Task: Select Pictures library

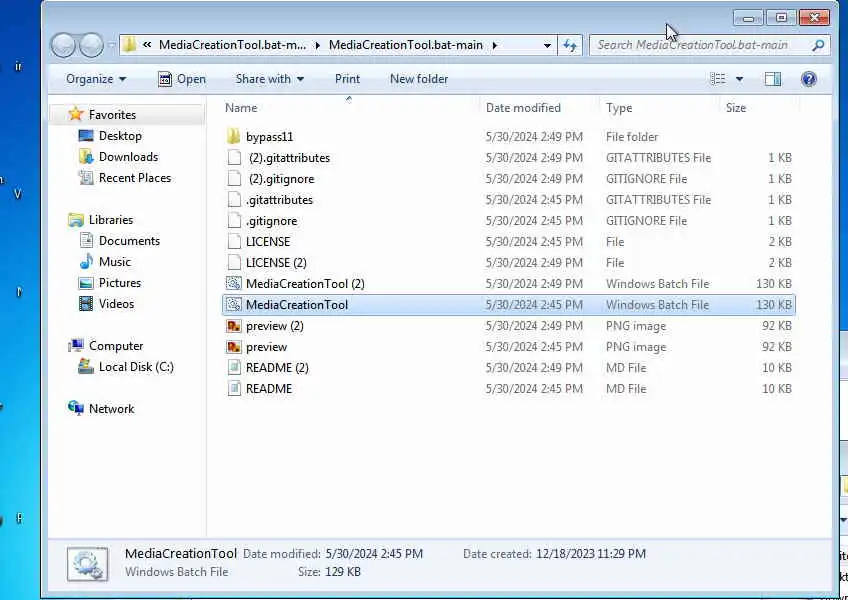Action: 120,283
